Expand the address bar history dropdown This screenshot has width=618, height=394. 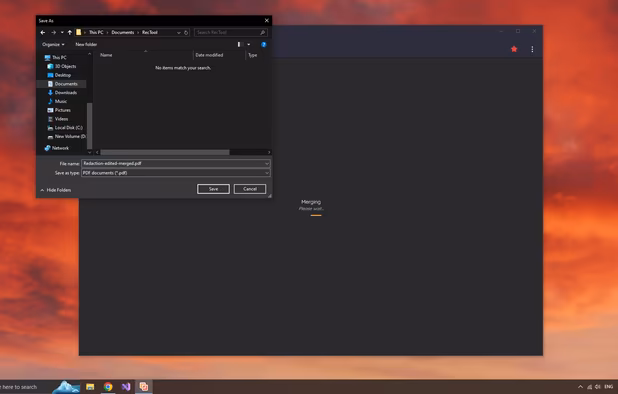click(x=179, y=32)
